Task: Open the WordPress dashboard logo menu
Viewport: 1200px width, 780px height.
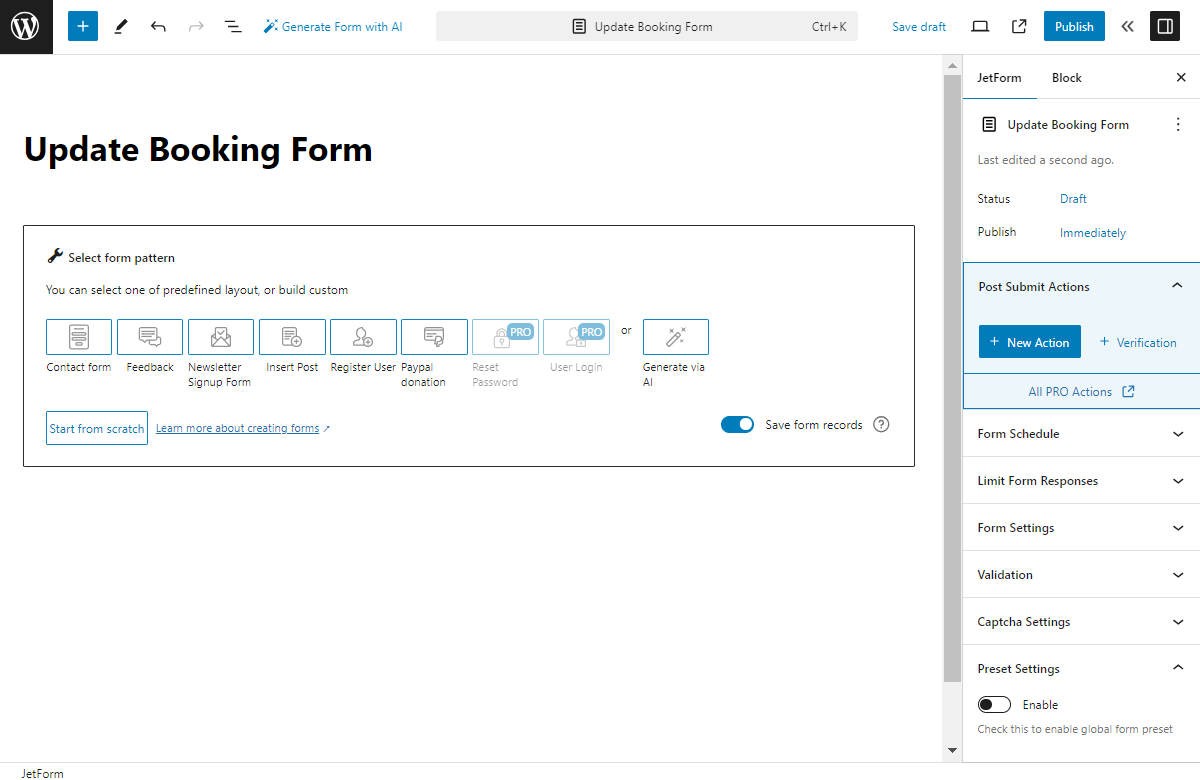Action: tap(26, 26)
